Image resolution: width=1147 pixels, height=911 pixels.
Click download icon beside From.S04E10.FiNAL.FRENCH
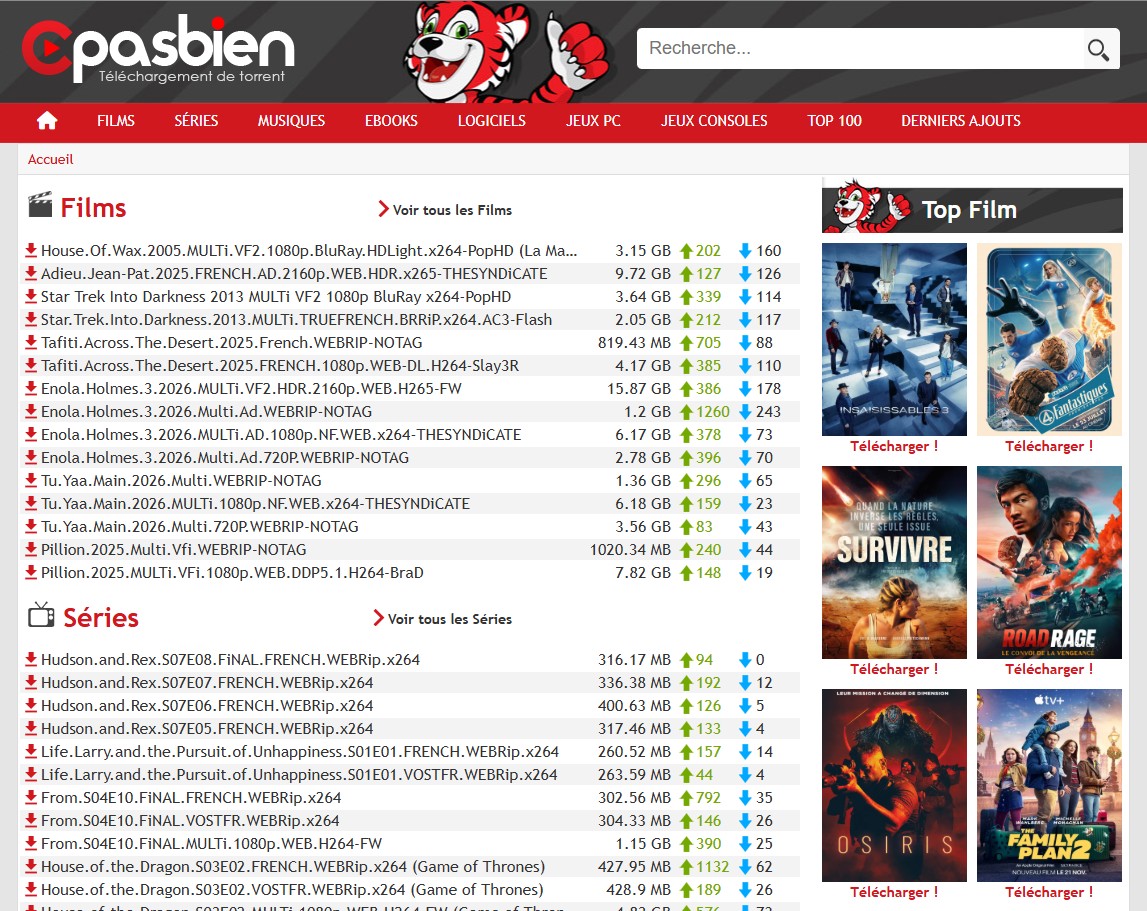pyautogui.click(x=31, y=798)
